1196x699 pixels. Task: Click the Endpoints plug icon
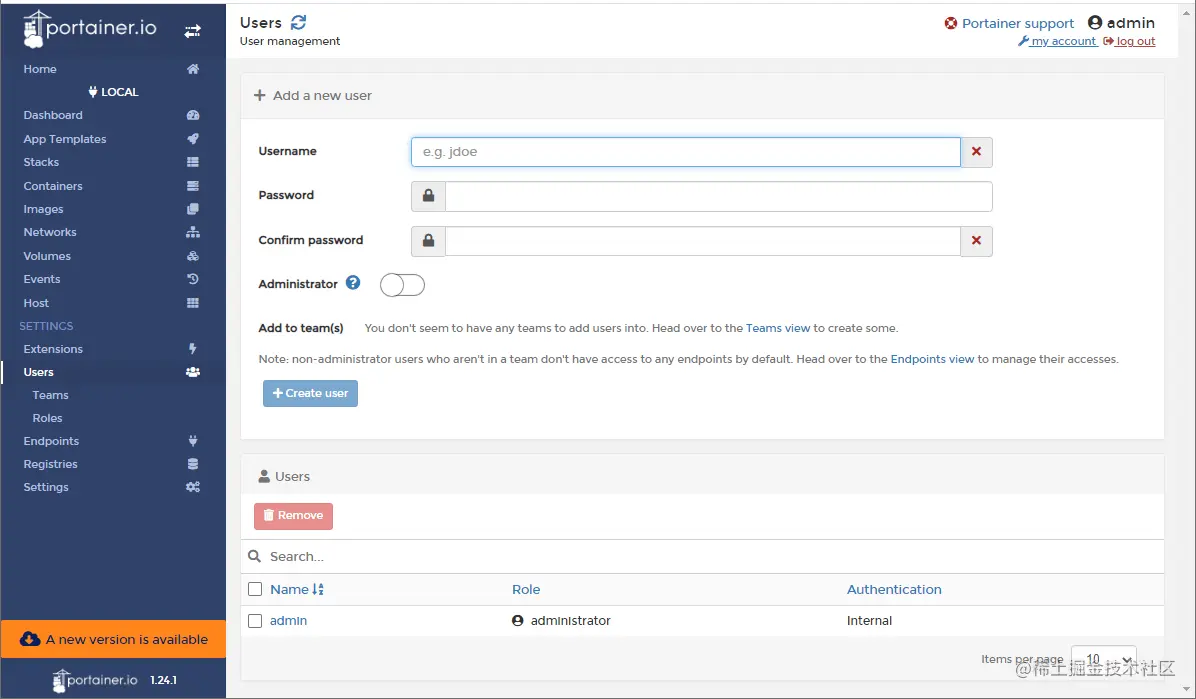point(193,441)
